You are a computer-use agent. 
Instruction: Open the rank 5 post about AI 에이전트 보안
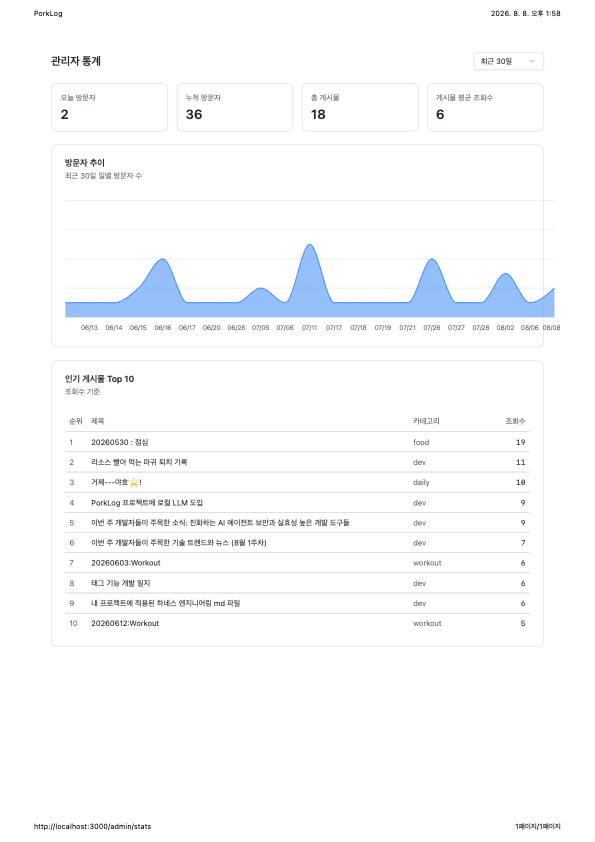pos(220,523)
